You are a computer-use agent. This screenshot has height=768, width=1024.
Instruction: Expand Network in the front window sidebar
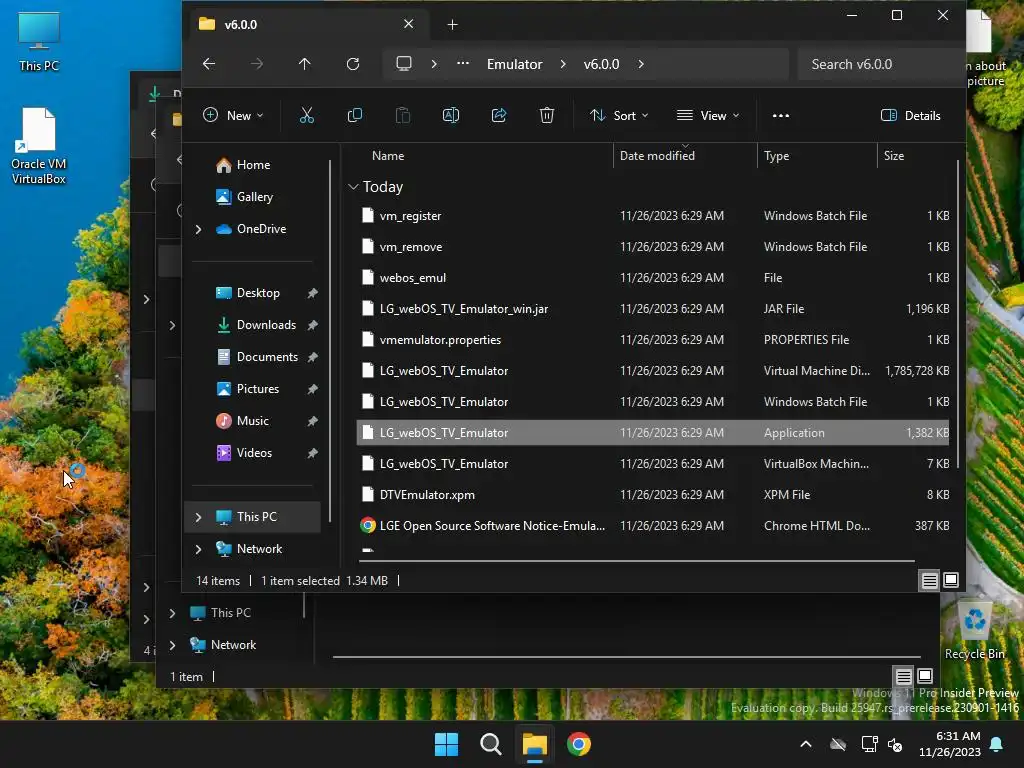(x=199, y=549)
